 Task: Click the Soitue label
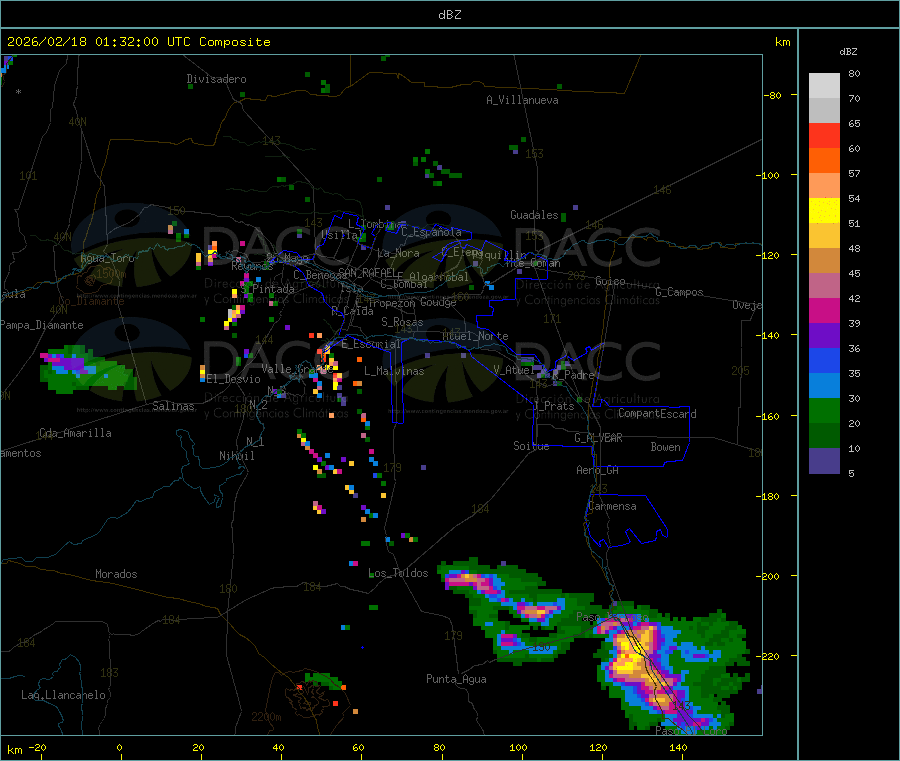[532, 446]
